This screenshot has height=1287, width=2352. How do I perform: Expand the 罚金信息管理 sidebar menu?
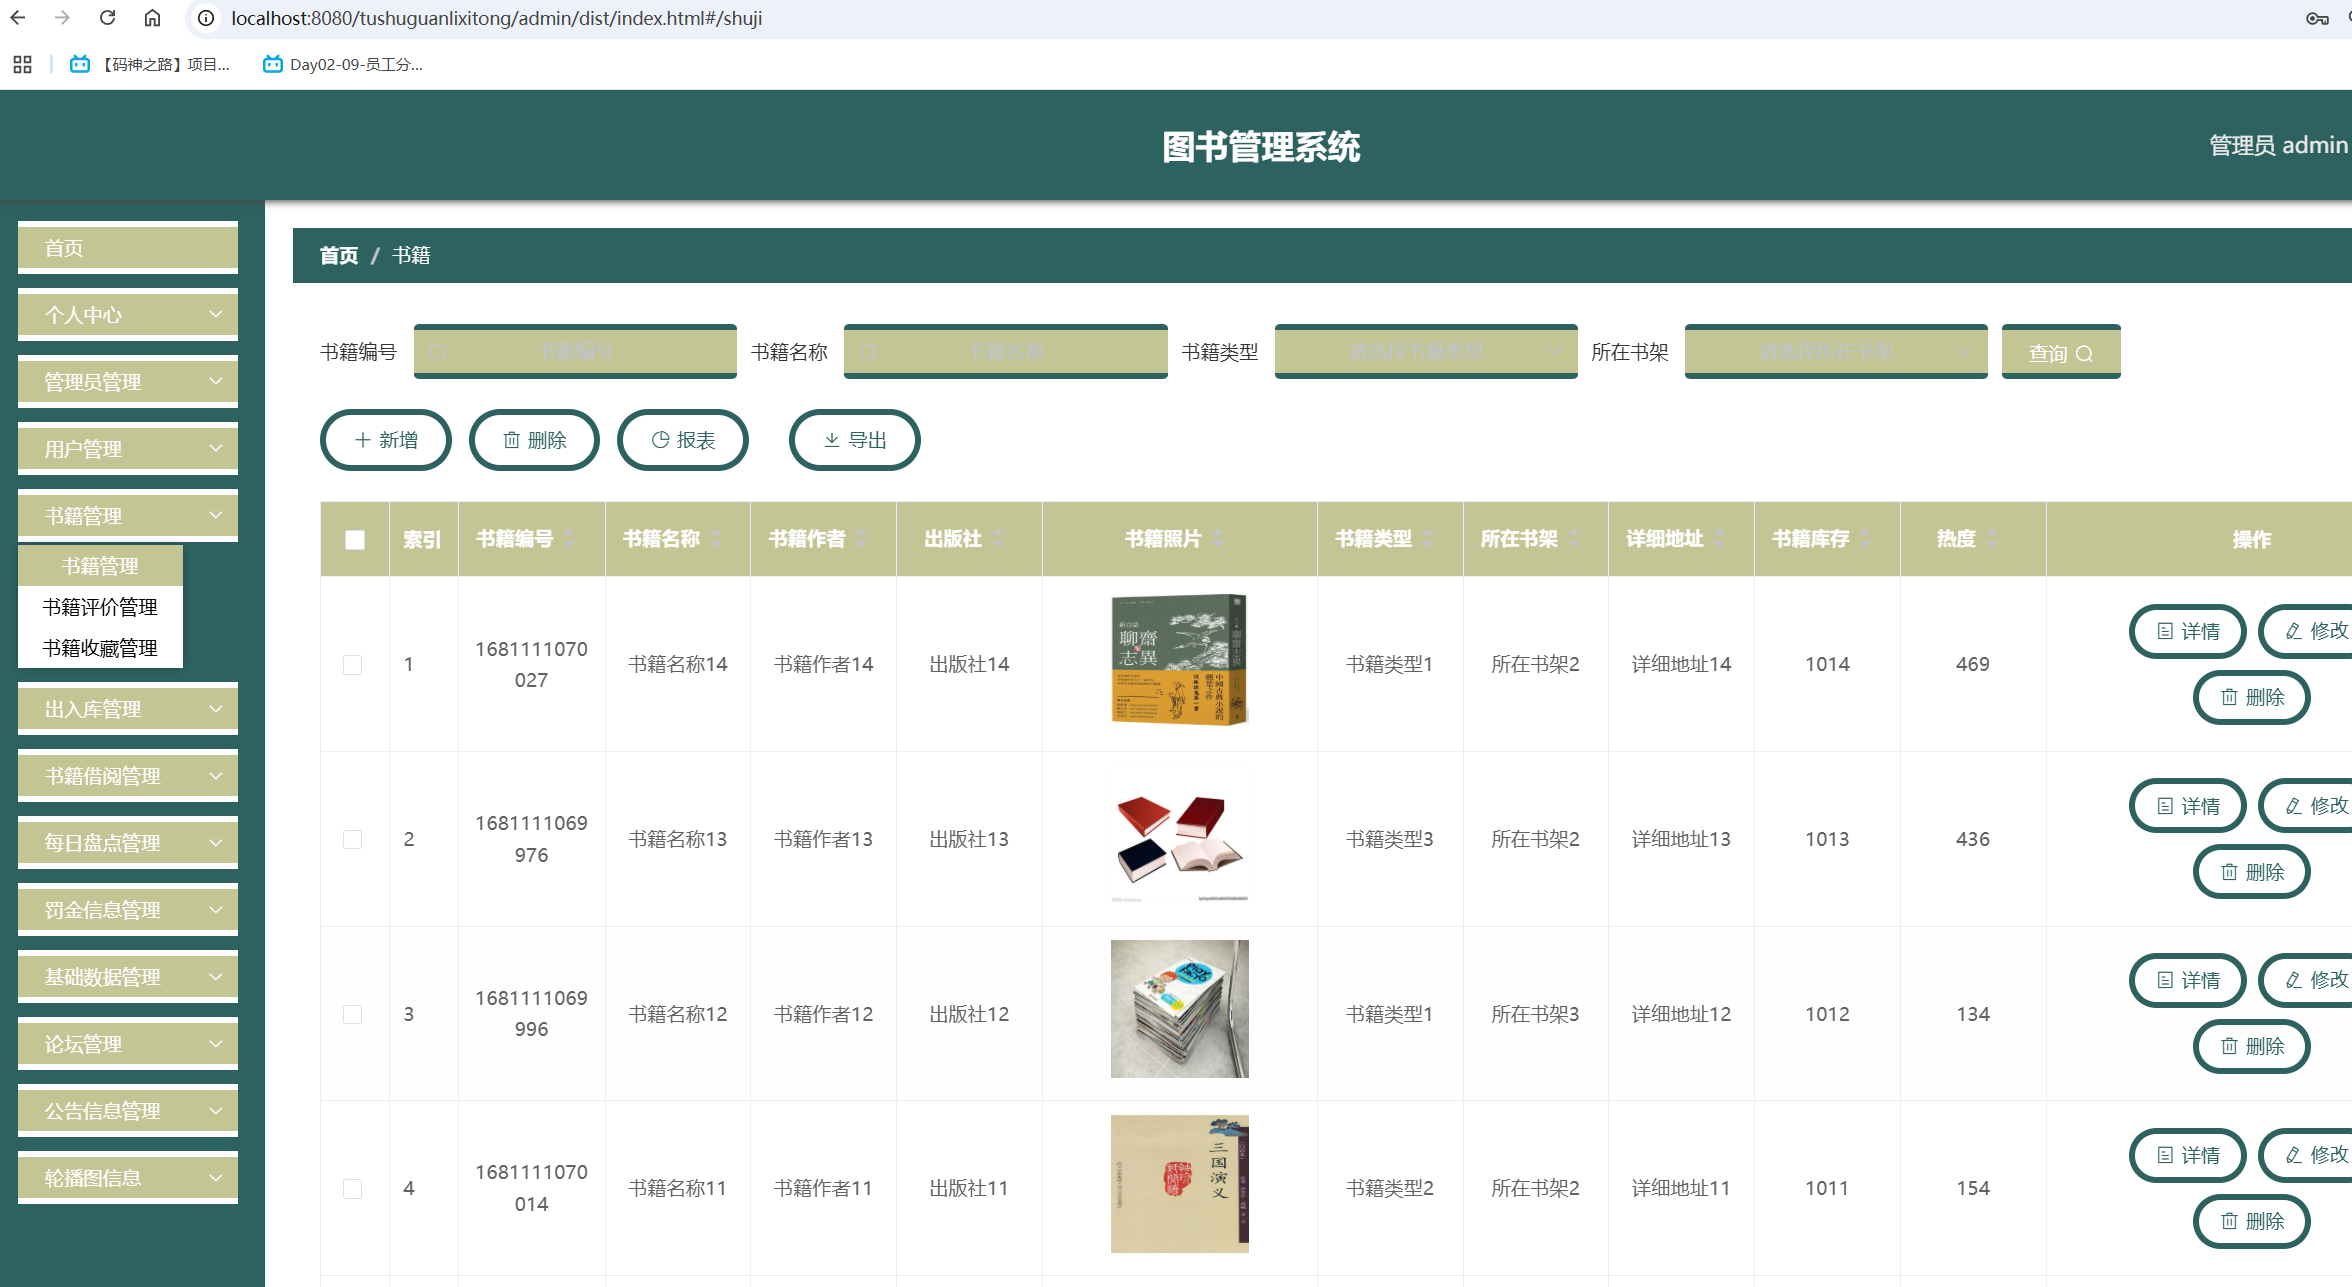point(128,909)
